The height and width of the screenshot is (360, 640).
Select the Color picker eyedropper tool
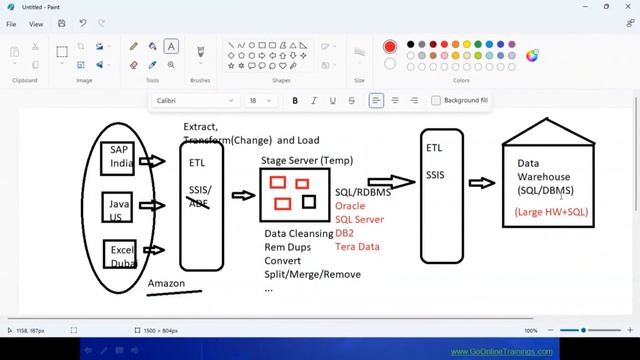tap(153, 65)
